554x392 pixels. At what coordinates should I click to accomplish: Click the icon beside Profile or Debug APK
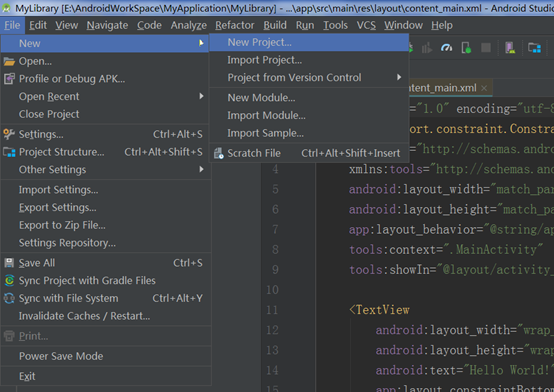pos(9,78)
